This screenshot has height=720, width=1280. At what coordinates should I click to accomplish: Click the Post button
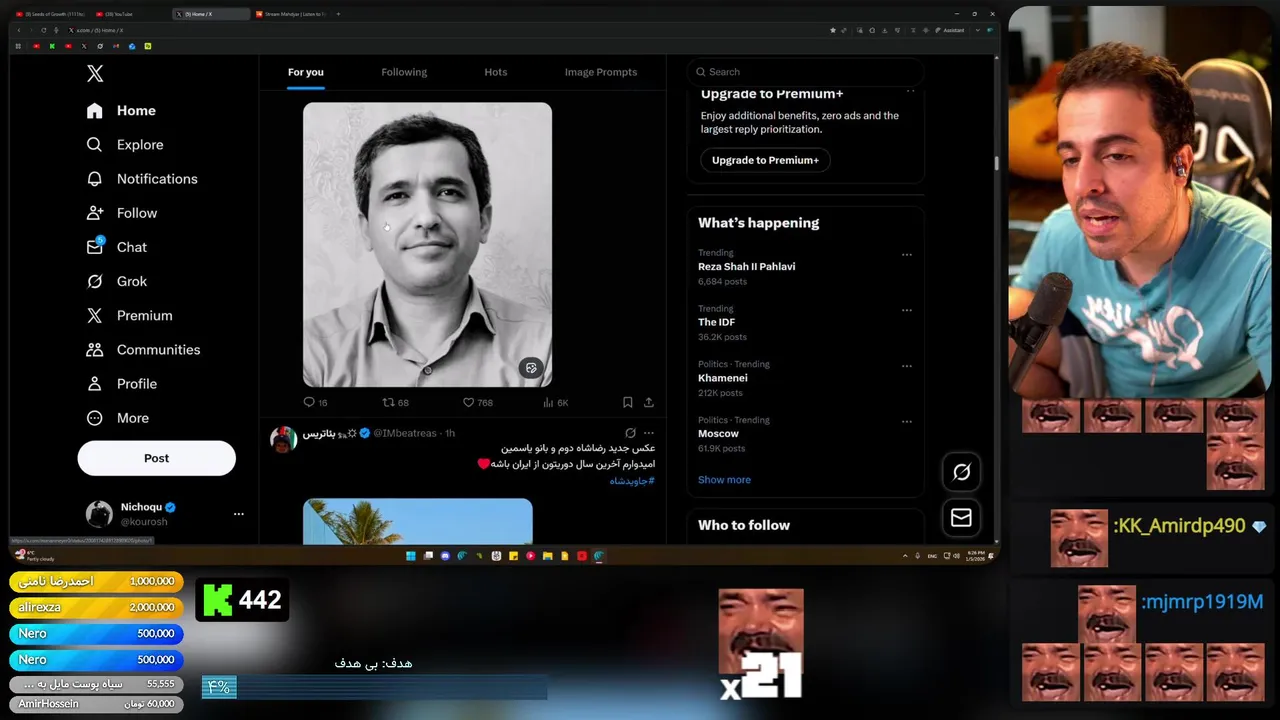click(x=157, y=458)
